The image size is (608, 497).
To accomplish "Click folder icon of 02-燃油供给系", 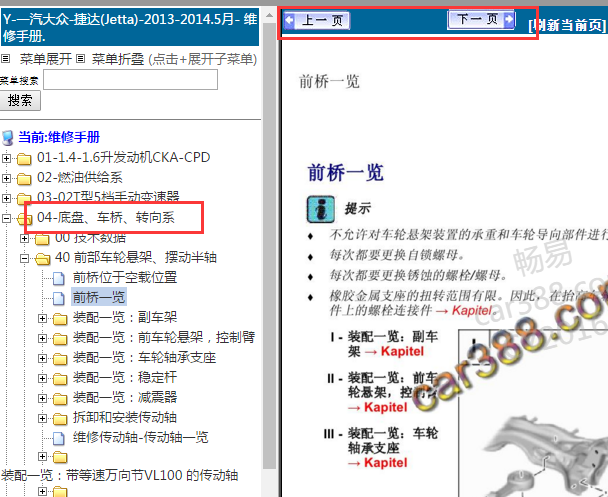I will pyautogui.click(x=24, y=178).
